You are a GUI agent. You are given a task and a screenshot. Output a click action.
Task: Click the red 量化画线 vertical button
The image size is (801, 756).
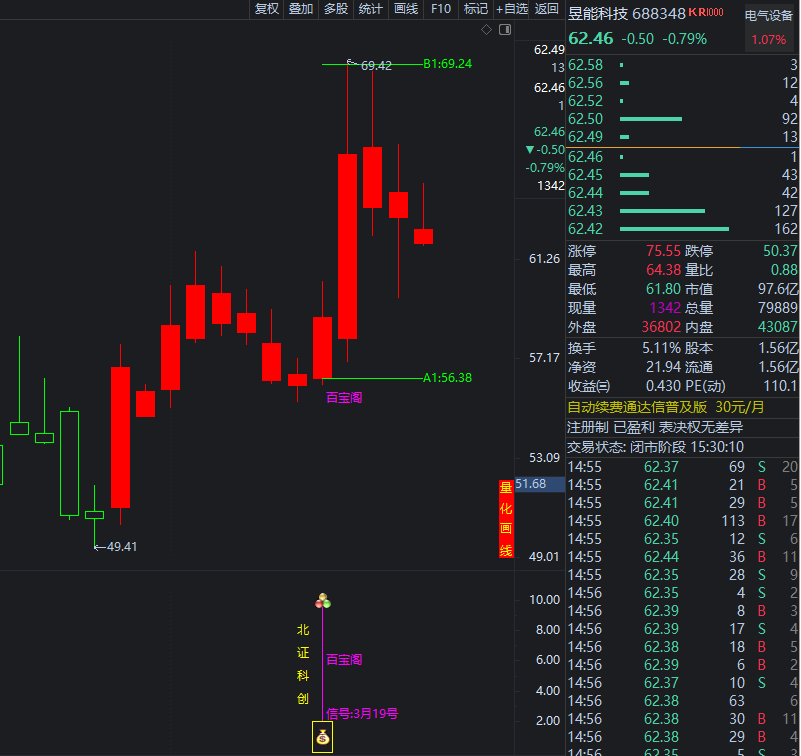pos(506,519)
